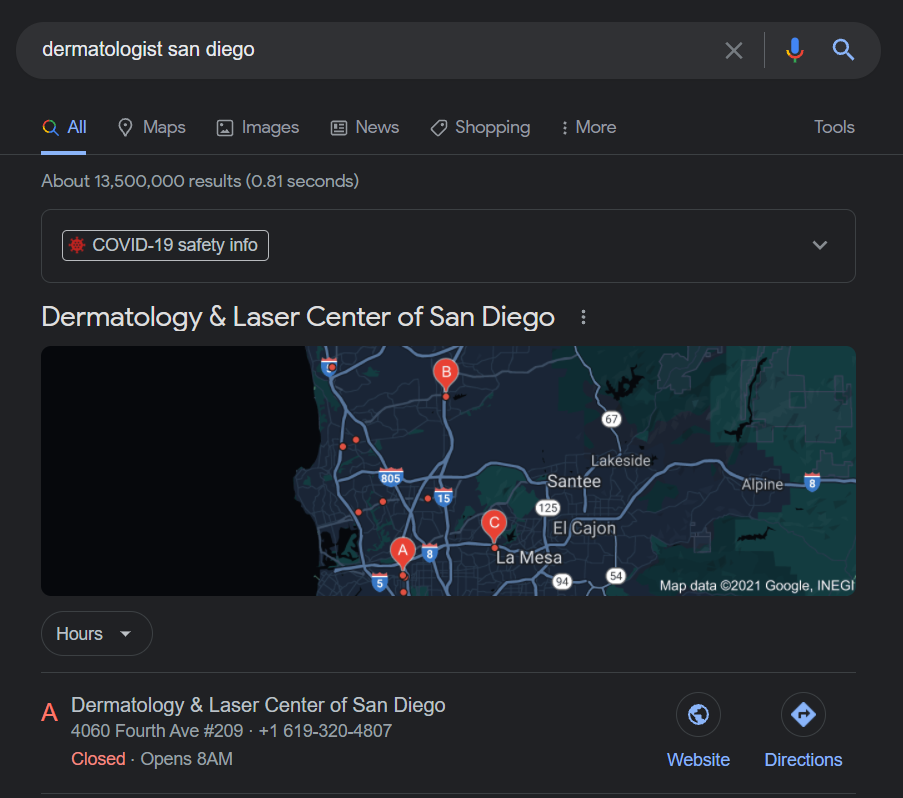Click the red letter A beside the listing
The width and height of the screenshot is (903, 798).
coord(50,713)
